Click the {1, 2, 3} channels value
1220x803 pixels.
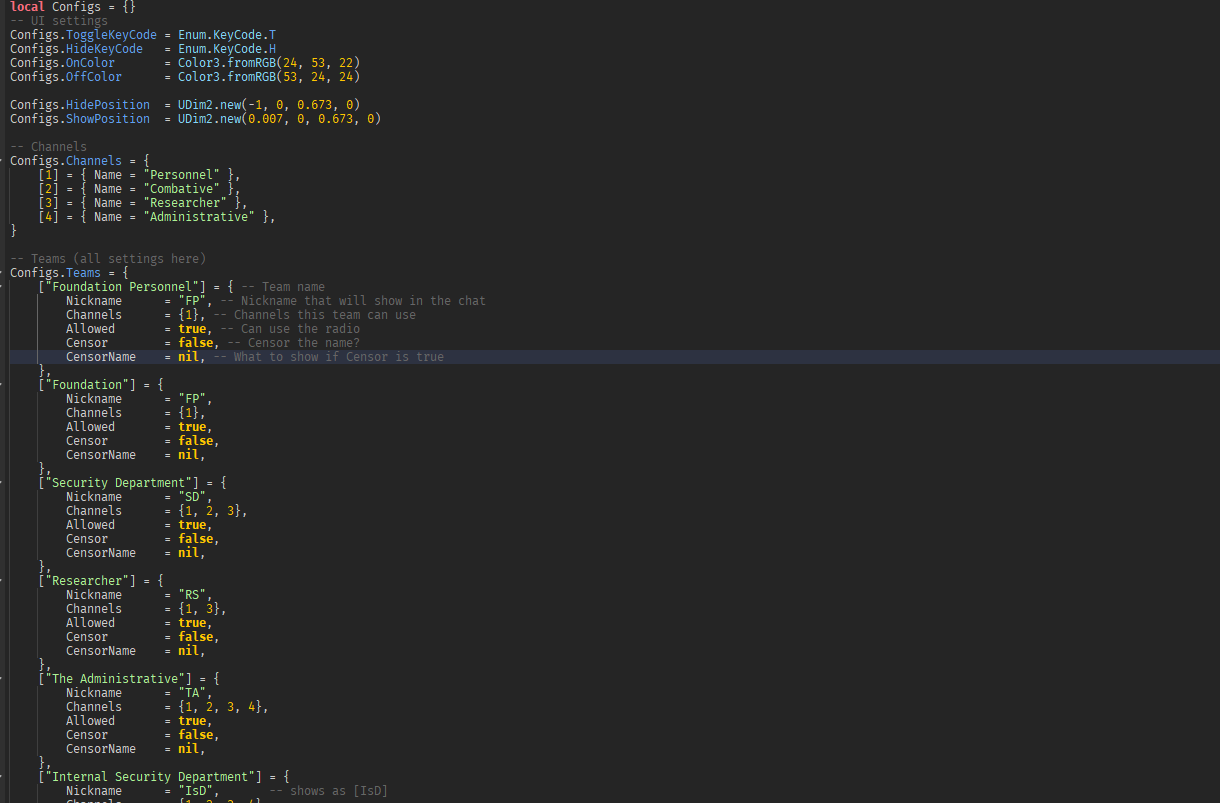tap(210, 511)
